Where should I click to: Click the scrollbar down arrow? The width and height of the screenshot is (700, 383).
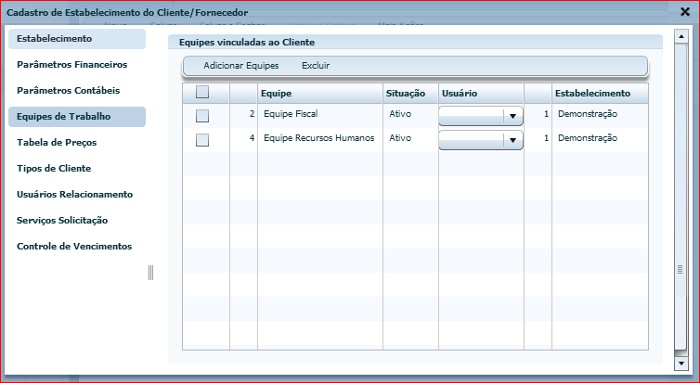point(681,363)
